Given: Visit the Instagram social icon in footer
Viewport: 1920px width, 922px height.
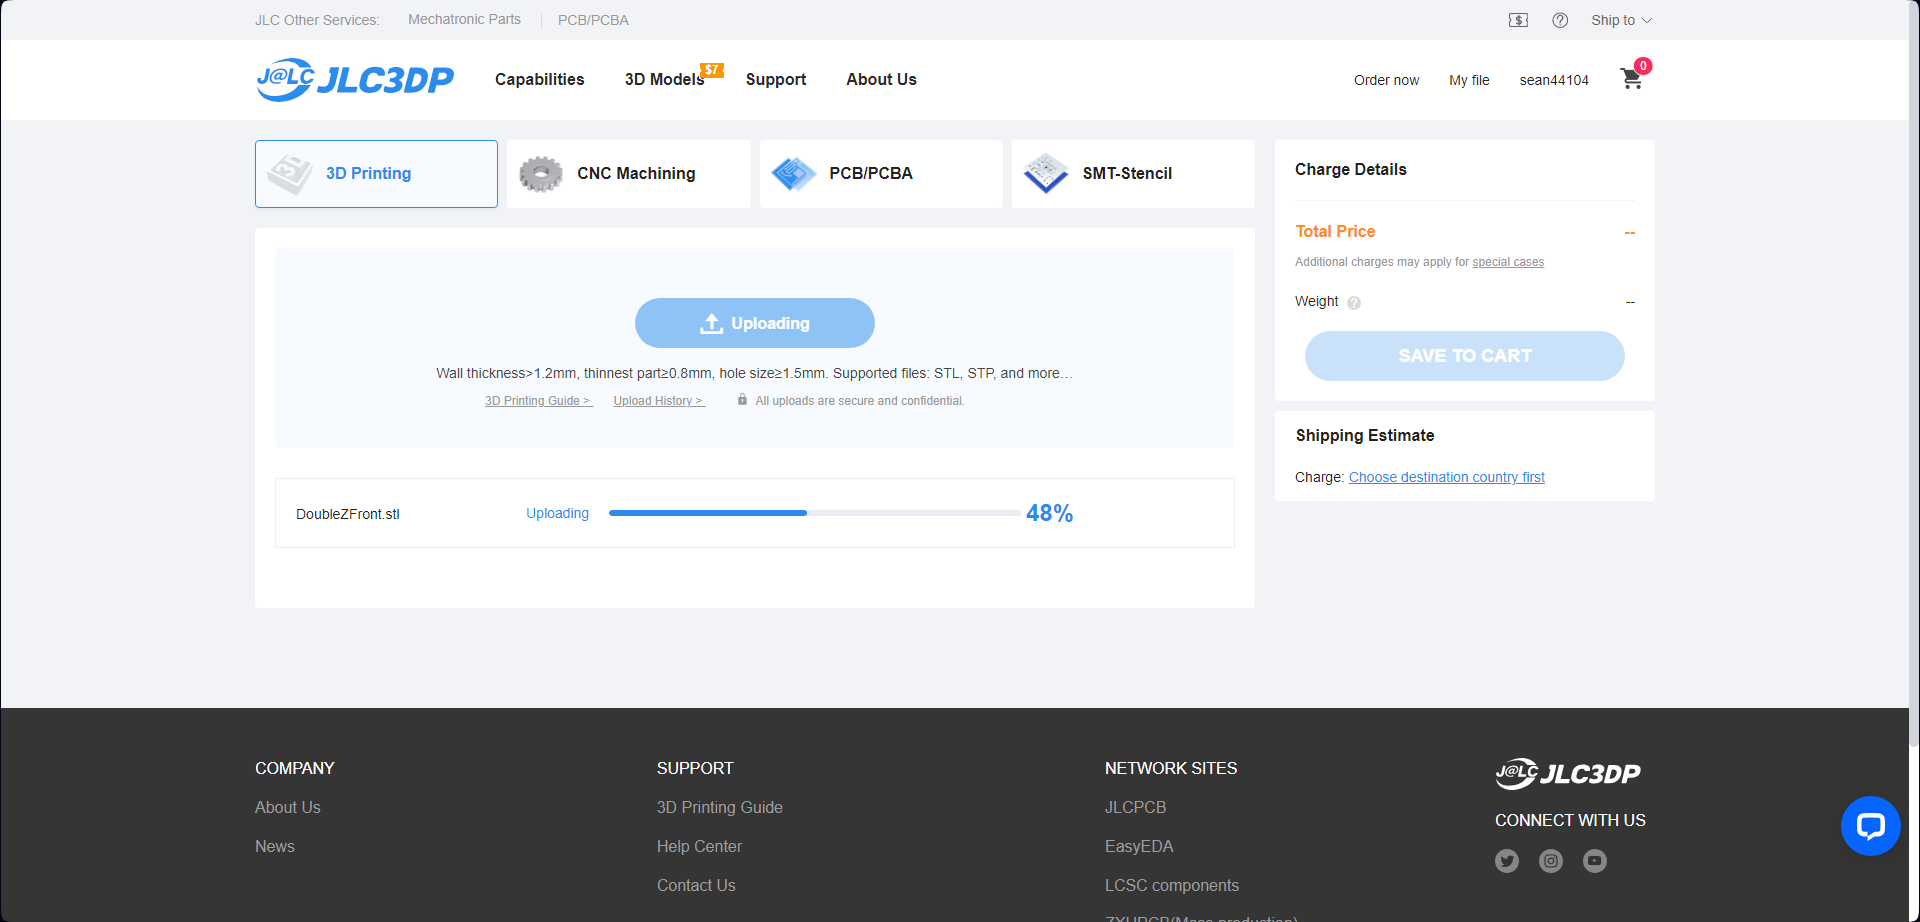Looking at the screenshot, I should tap(1551, 861).
